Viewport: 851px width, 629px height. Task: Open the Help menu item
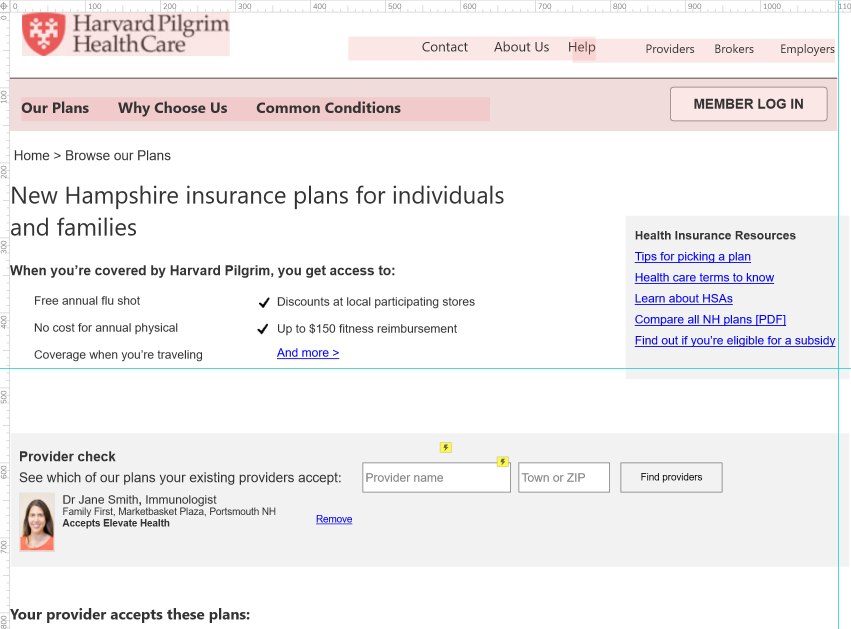[581, 48]
